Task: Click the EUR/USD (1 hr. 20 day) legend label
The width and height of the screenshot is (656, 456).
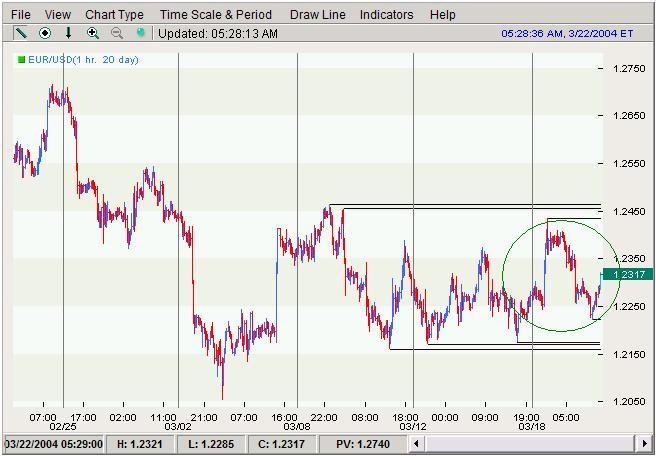Action: pos(83,60)
